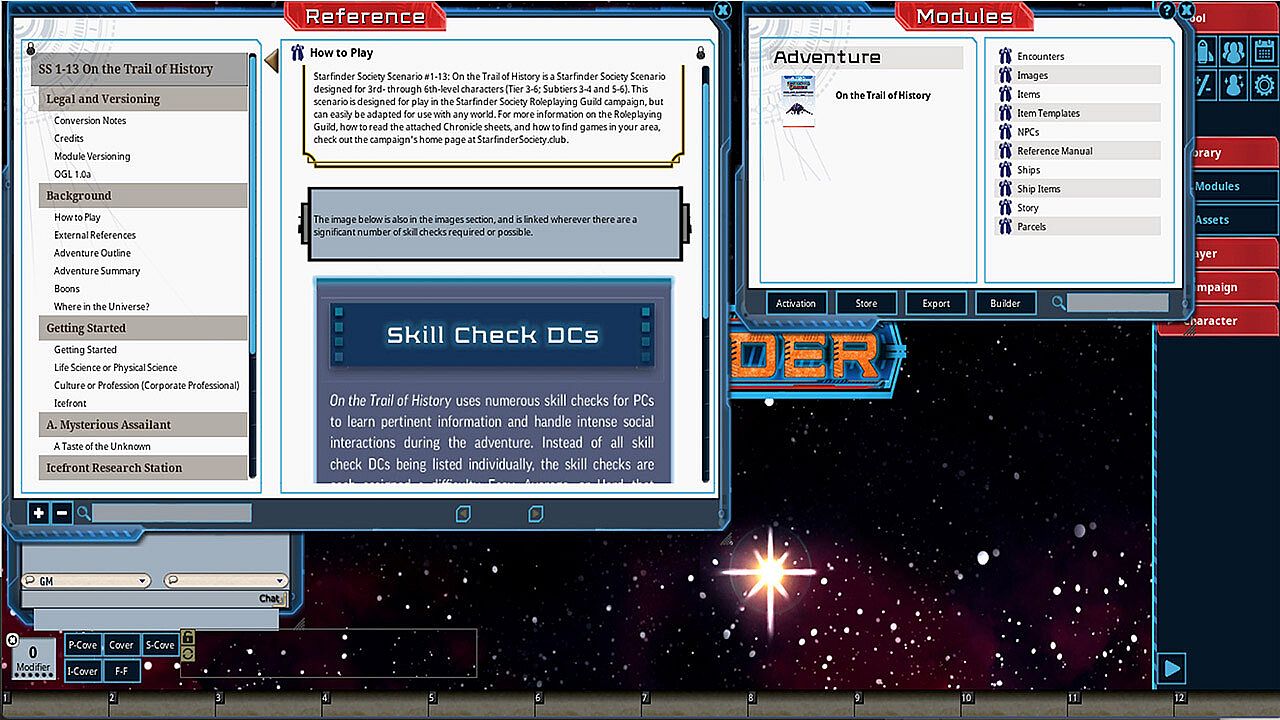
Task: Click the Modules window search field
Action: pos(1117,303)
